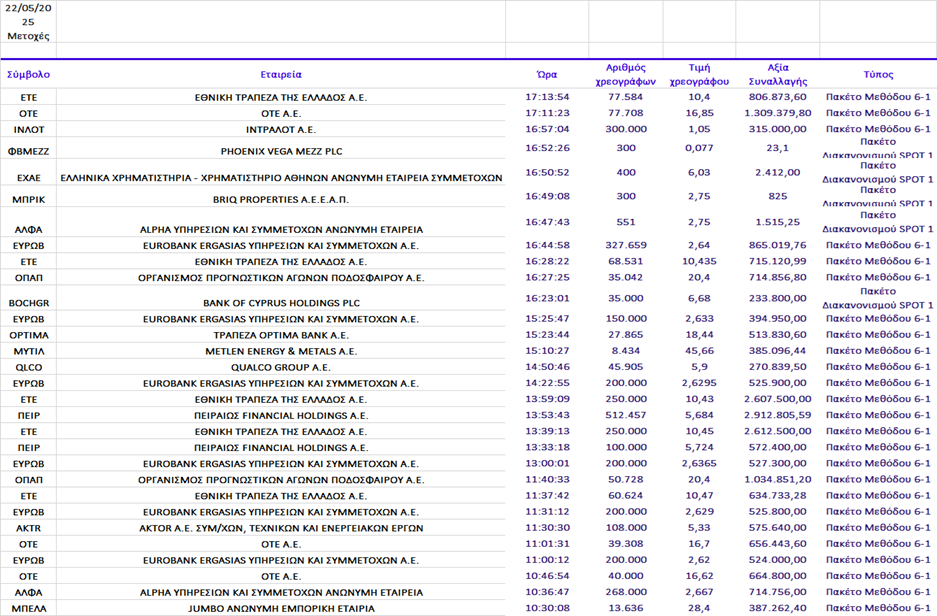
Task: Select value cell 664.800,00
Action: [x=777, y=577]
